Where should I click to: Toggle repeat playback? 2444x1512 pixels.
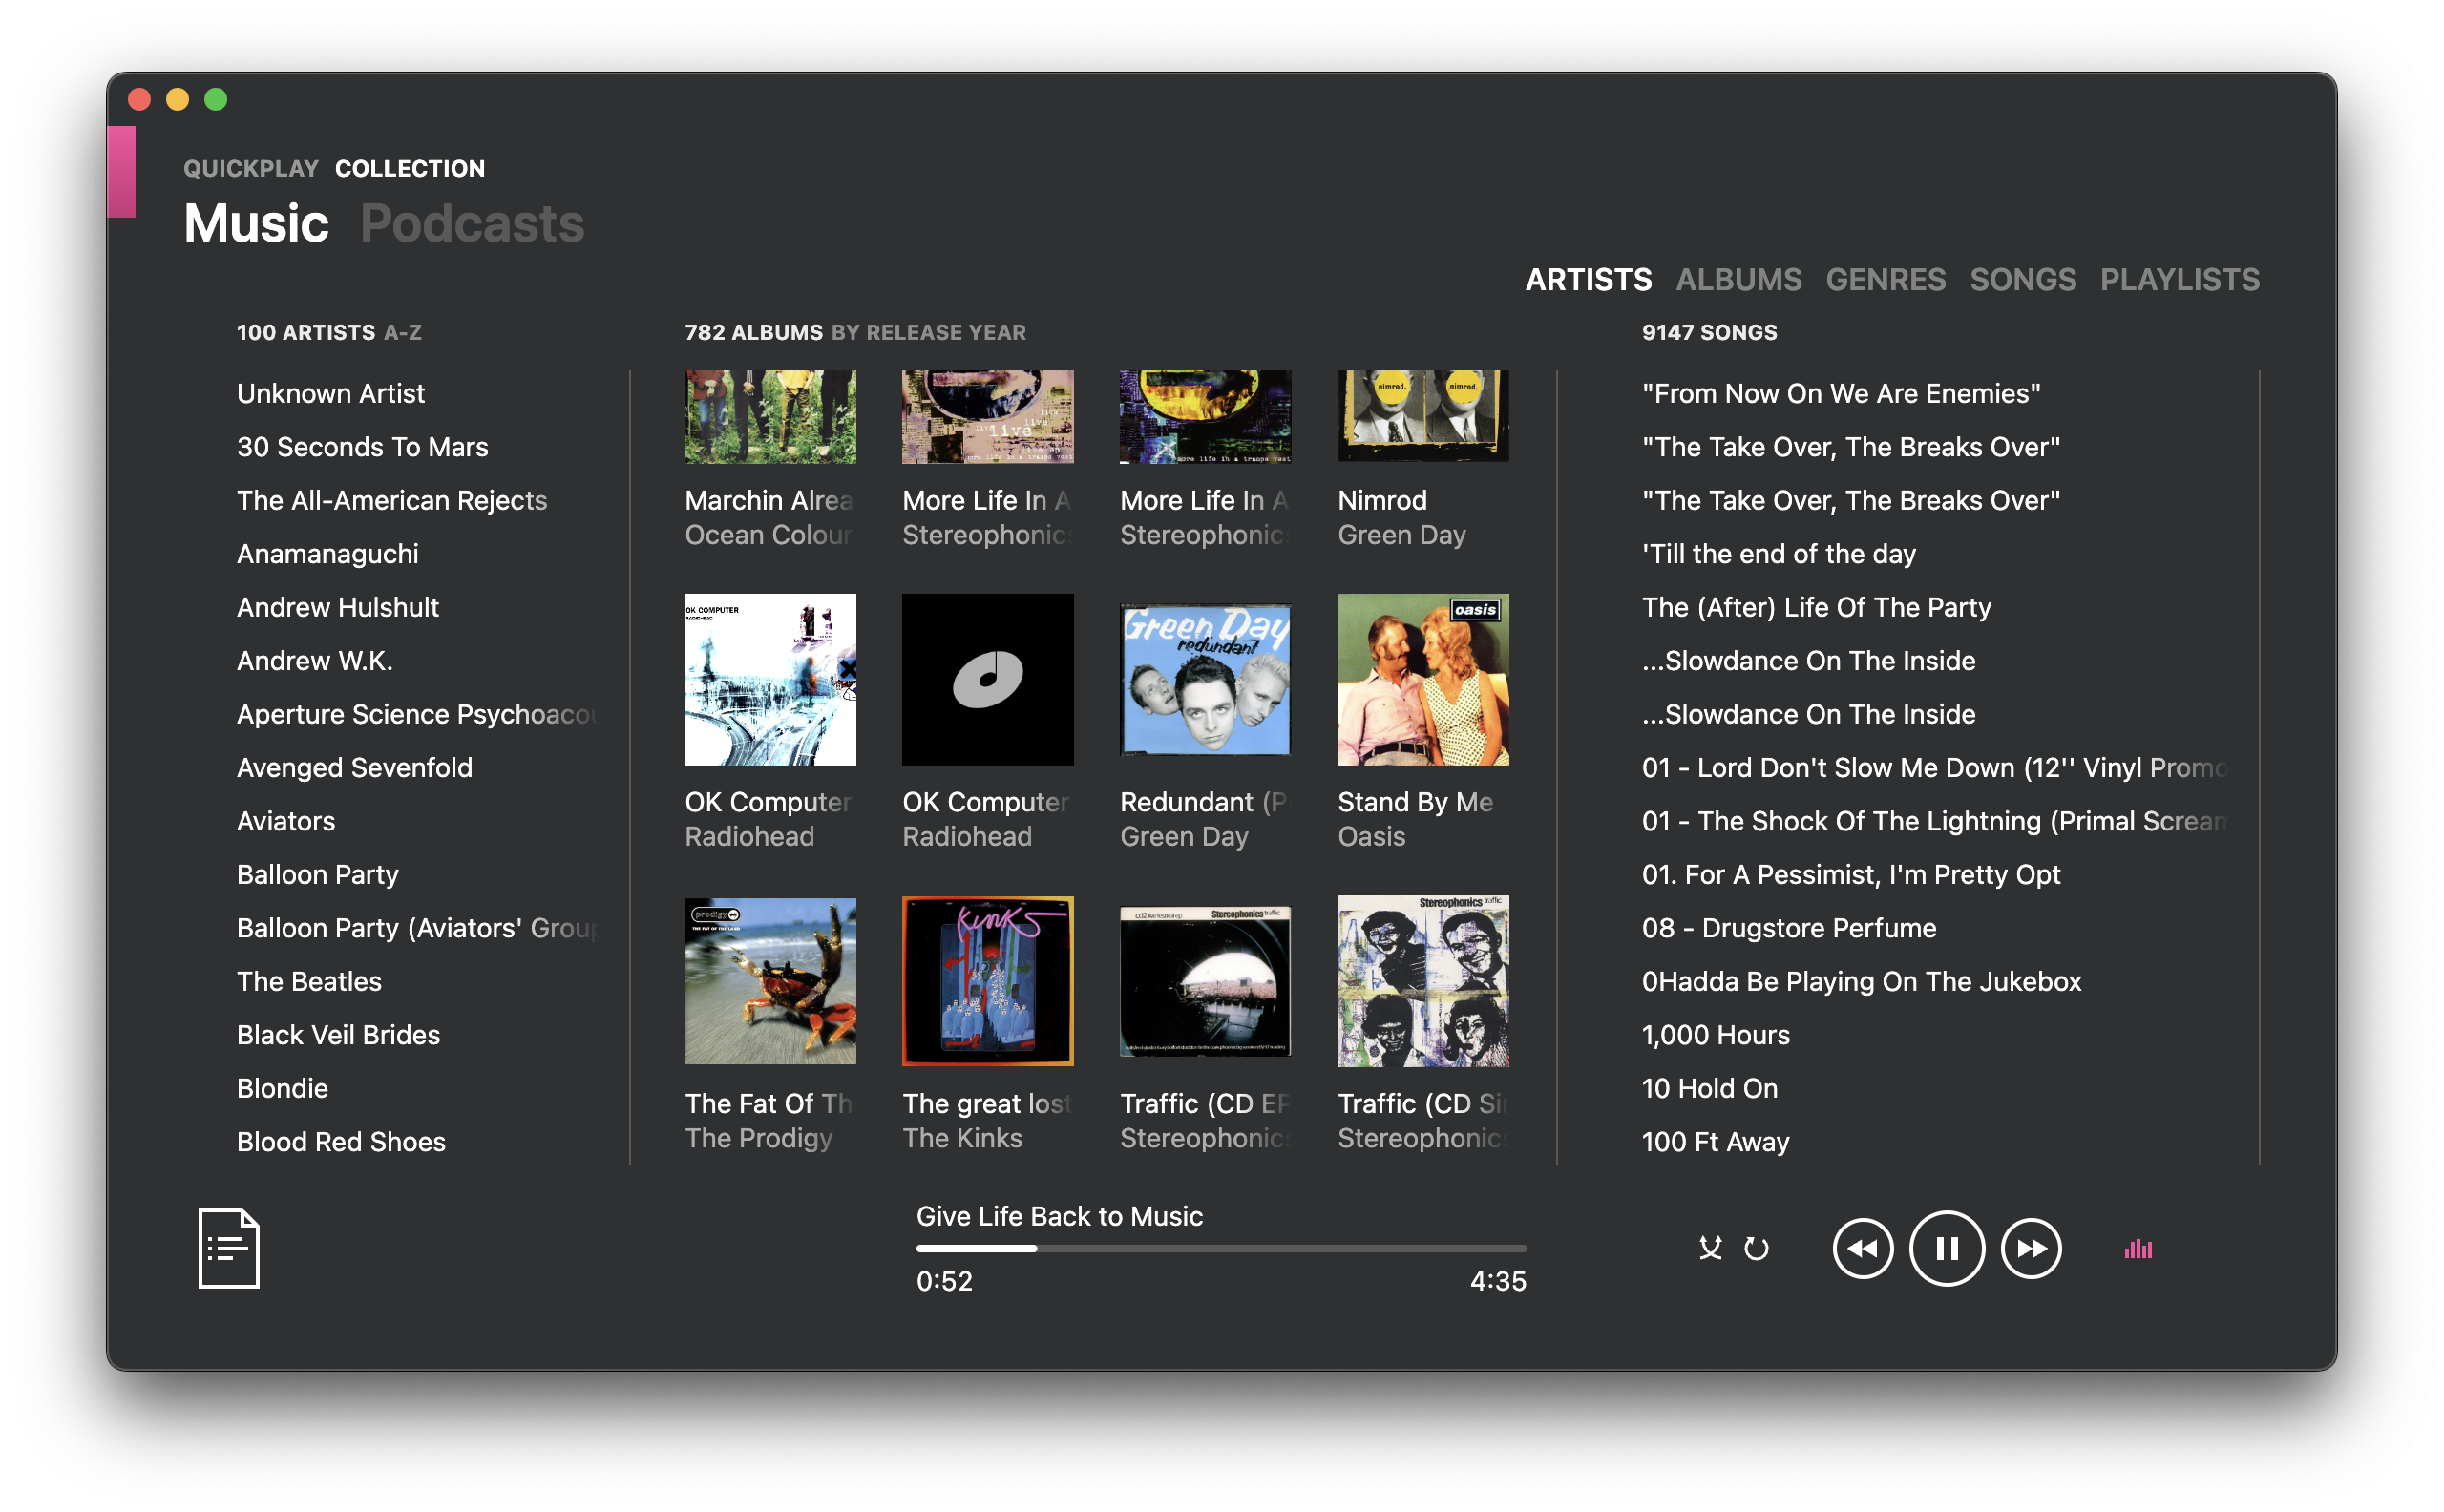point(1756,1248)
